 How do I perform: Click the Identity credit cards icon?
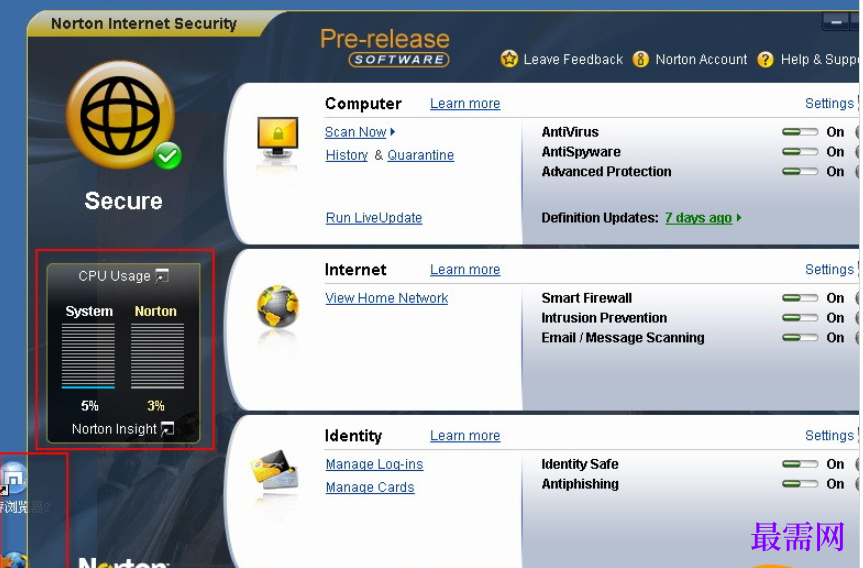click(274, 471)
